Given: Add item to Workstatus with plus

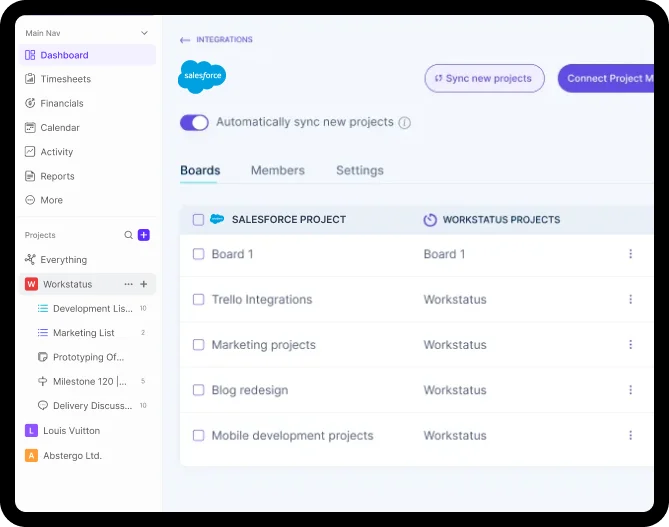Looking at the screenshot, I should pos(144,284).
